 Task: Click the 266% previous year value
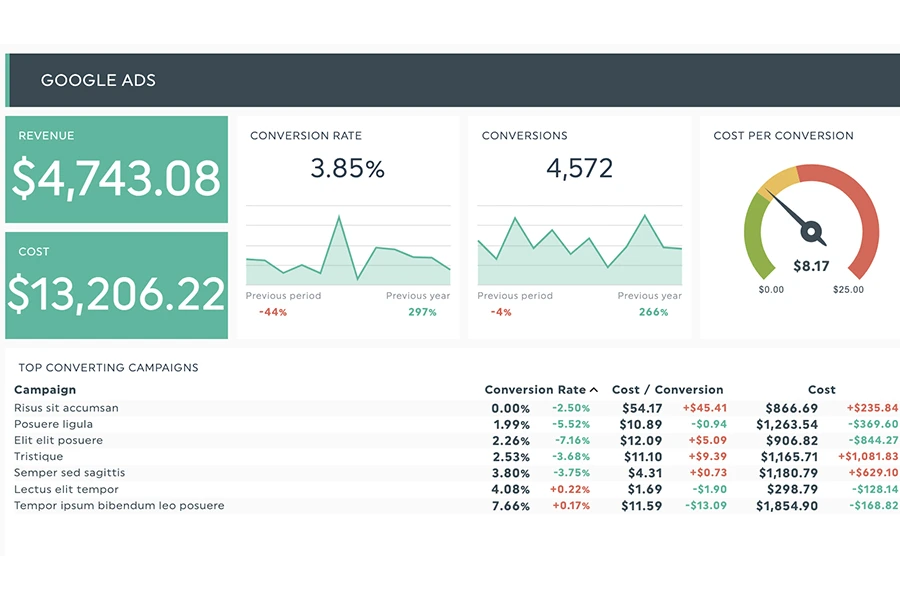tap(653, 312)
